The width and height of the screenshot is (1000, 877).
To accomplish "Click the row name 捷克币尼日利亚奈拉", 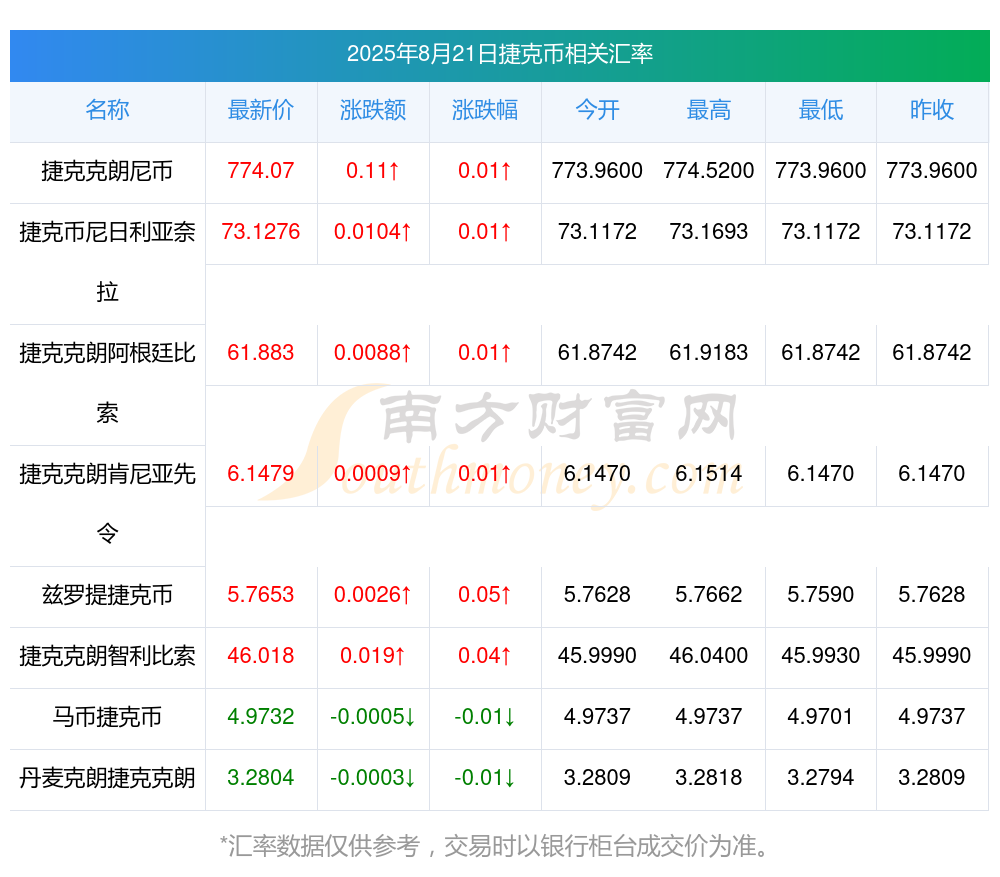I will point(107,262).
